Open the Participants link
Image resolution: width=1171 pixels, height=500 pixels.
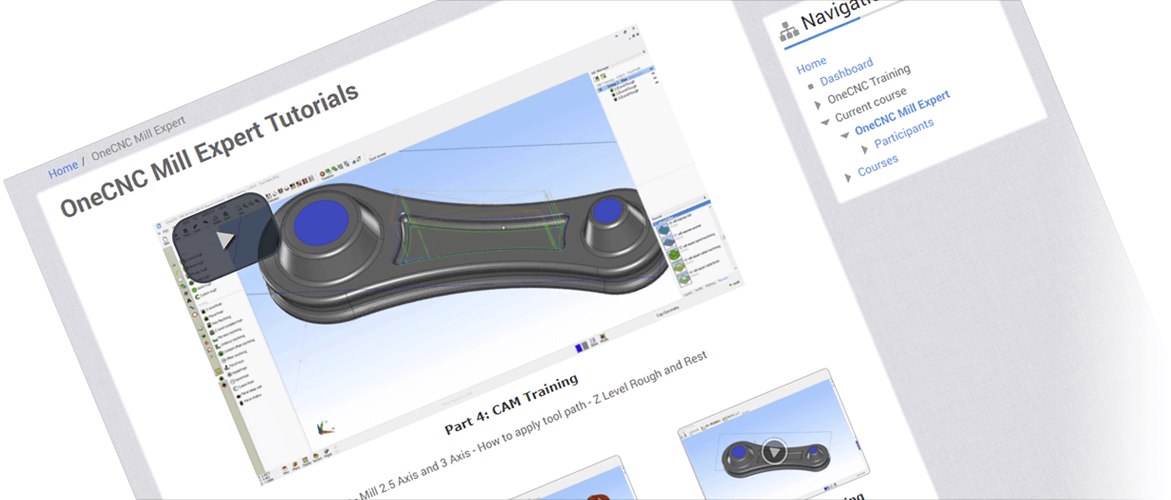904,133
